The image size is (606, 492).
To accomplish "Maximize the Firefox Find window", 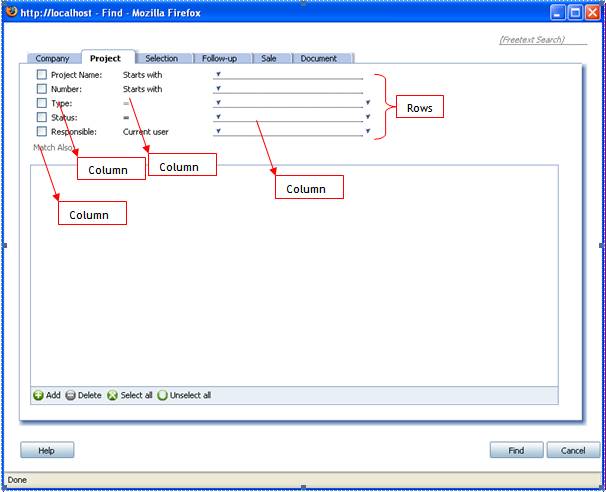I will (575, 13).
